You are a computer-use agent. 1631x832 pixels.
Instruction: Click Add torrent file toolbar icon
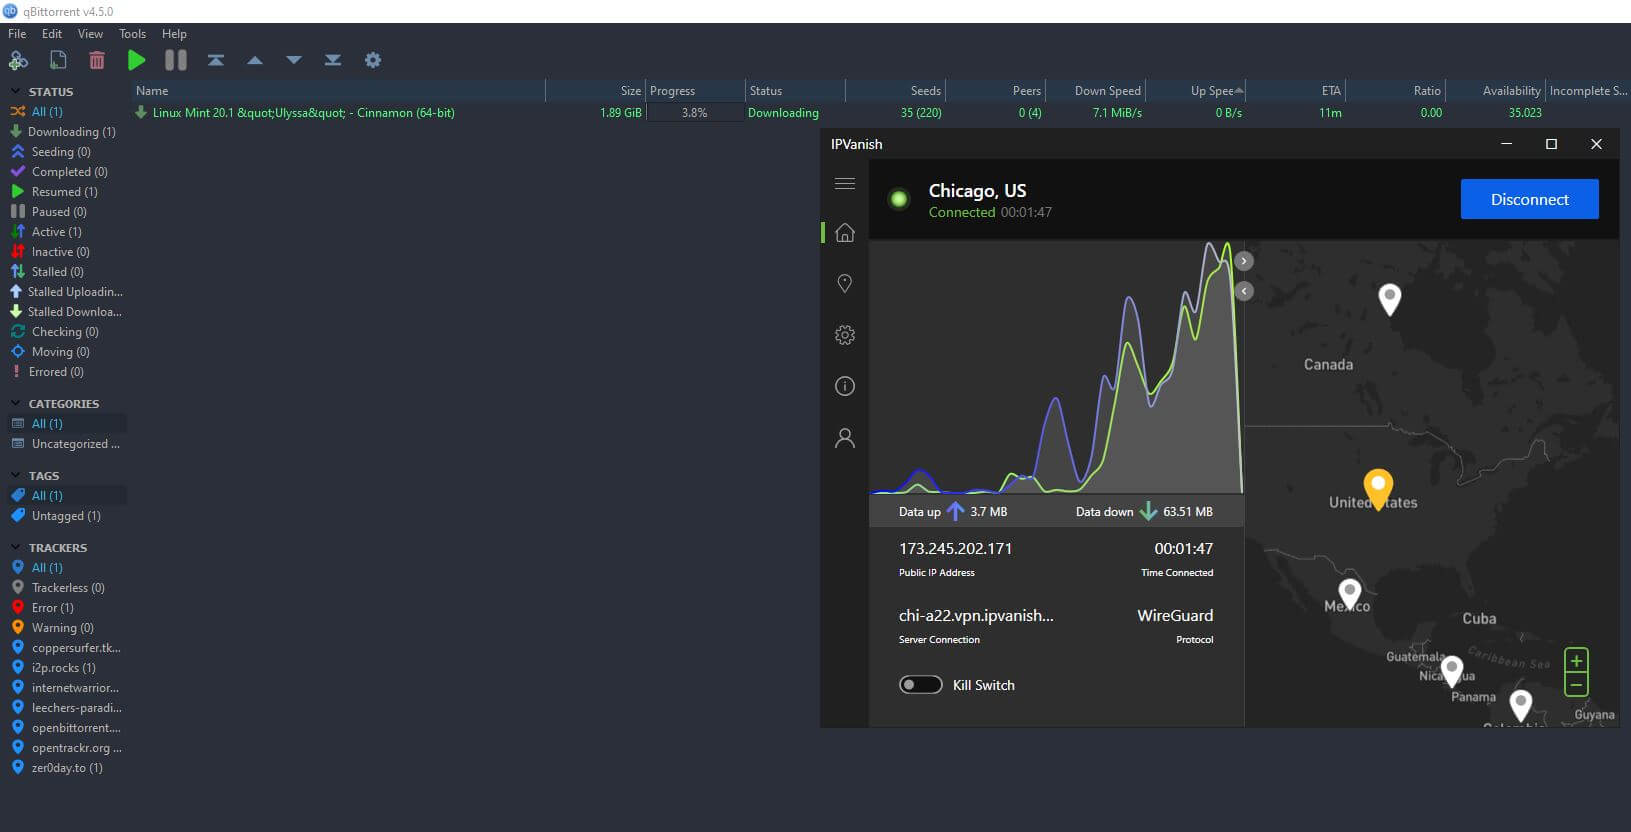[58, 60]
